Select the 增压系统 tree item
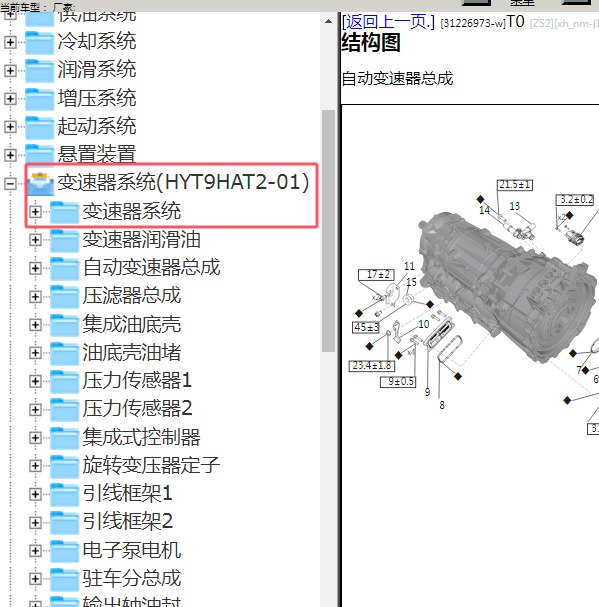 coord(97,98)
